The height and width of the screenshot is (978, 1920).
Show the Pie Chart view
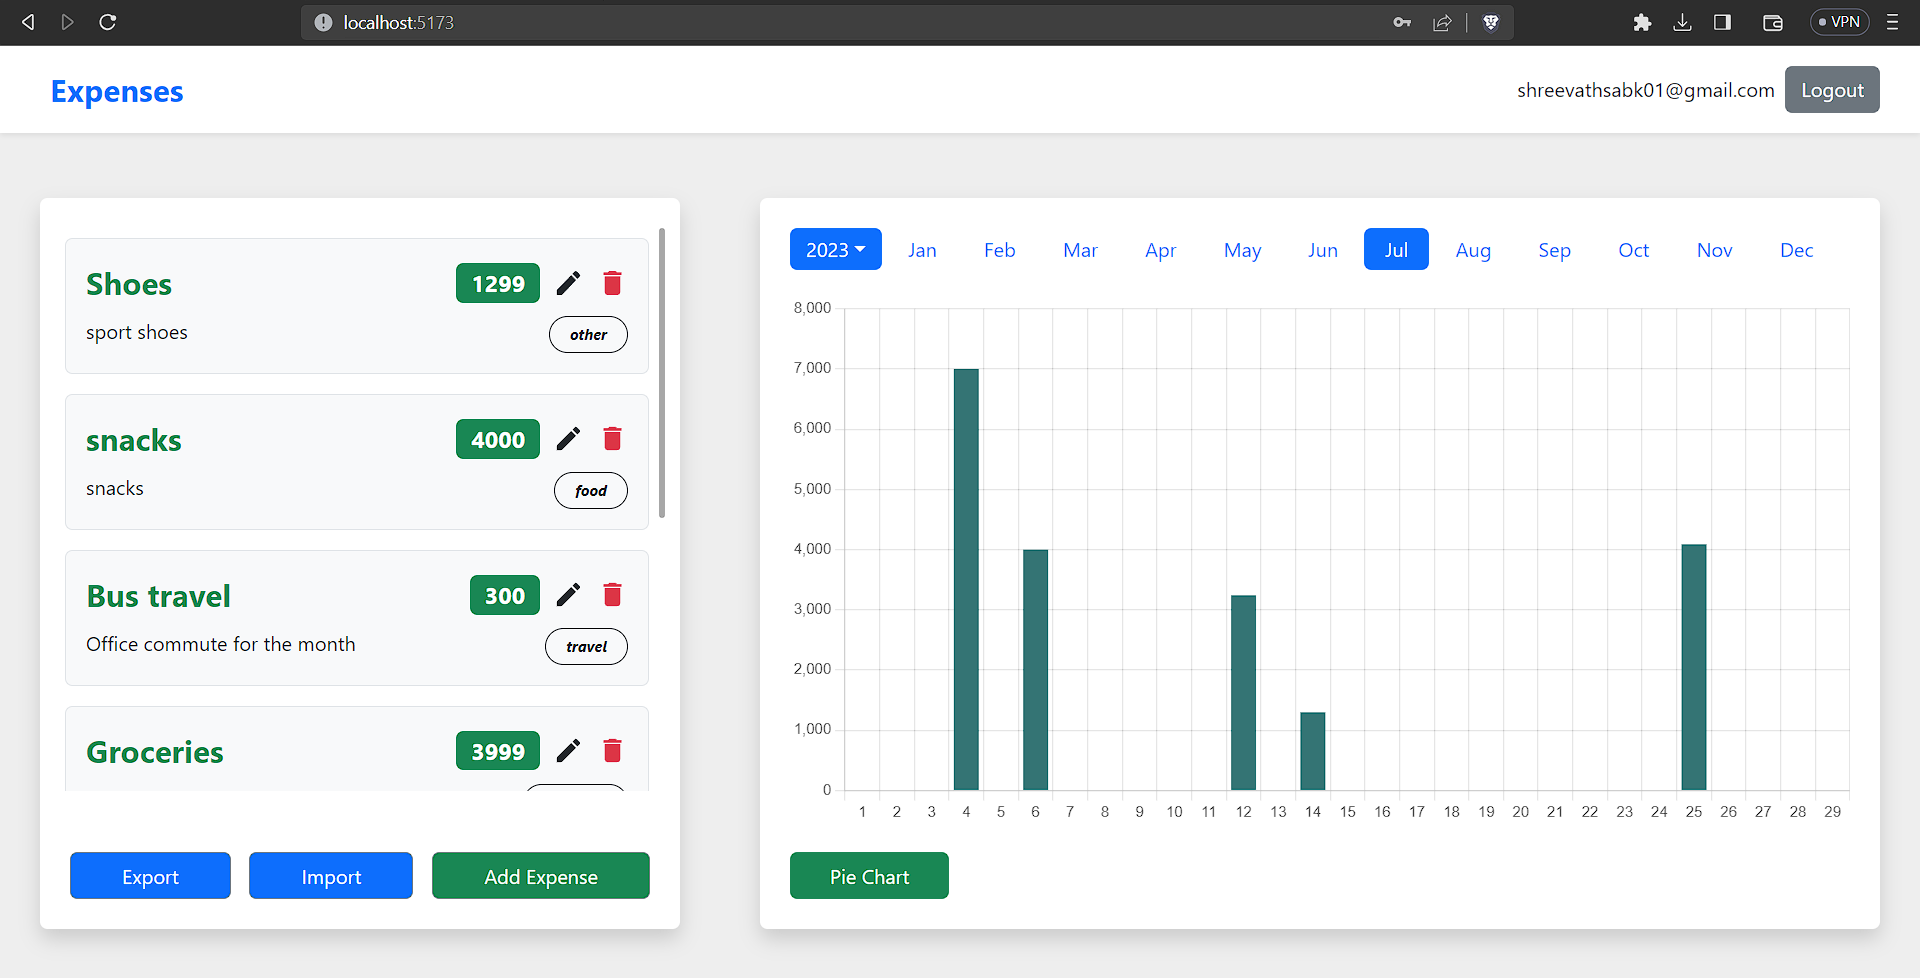(x=868, y=875)
